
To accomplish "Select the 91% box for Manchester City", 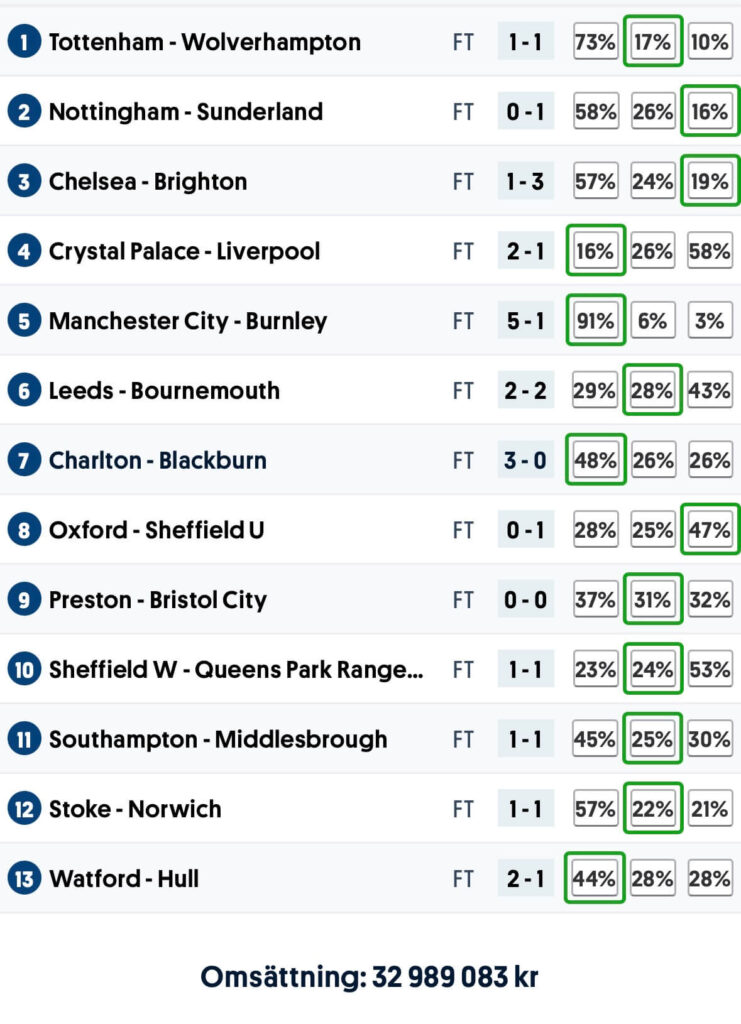I will pyautogui.click(x=595, y=321).
